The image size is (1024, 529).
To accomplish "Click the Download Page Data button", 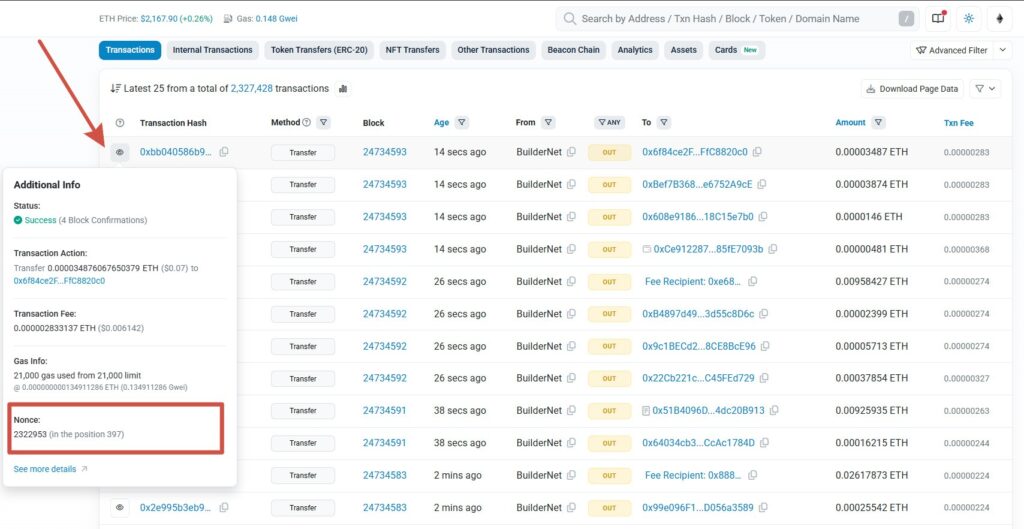I will pos(911,89).
